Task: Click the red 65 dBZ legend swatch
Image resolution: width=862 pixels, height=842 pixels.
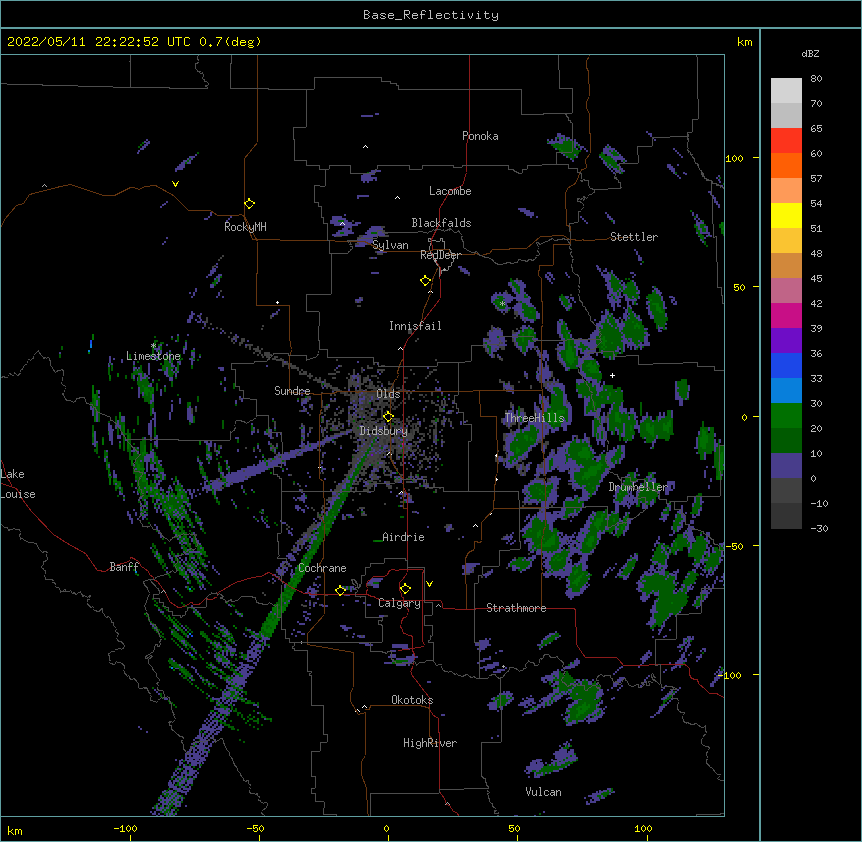Action: [x=786, y=141]
